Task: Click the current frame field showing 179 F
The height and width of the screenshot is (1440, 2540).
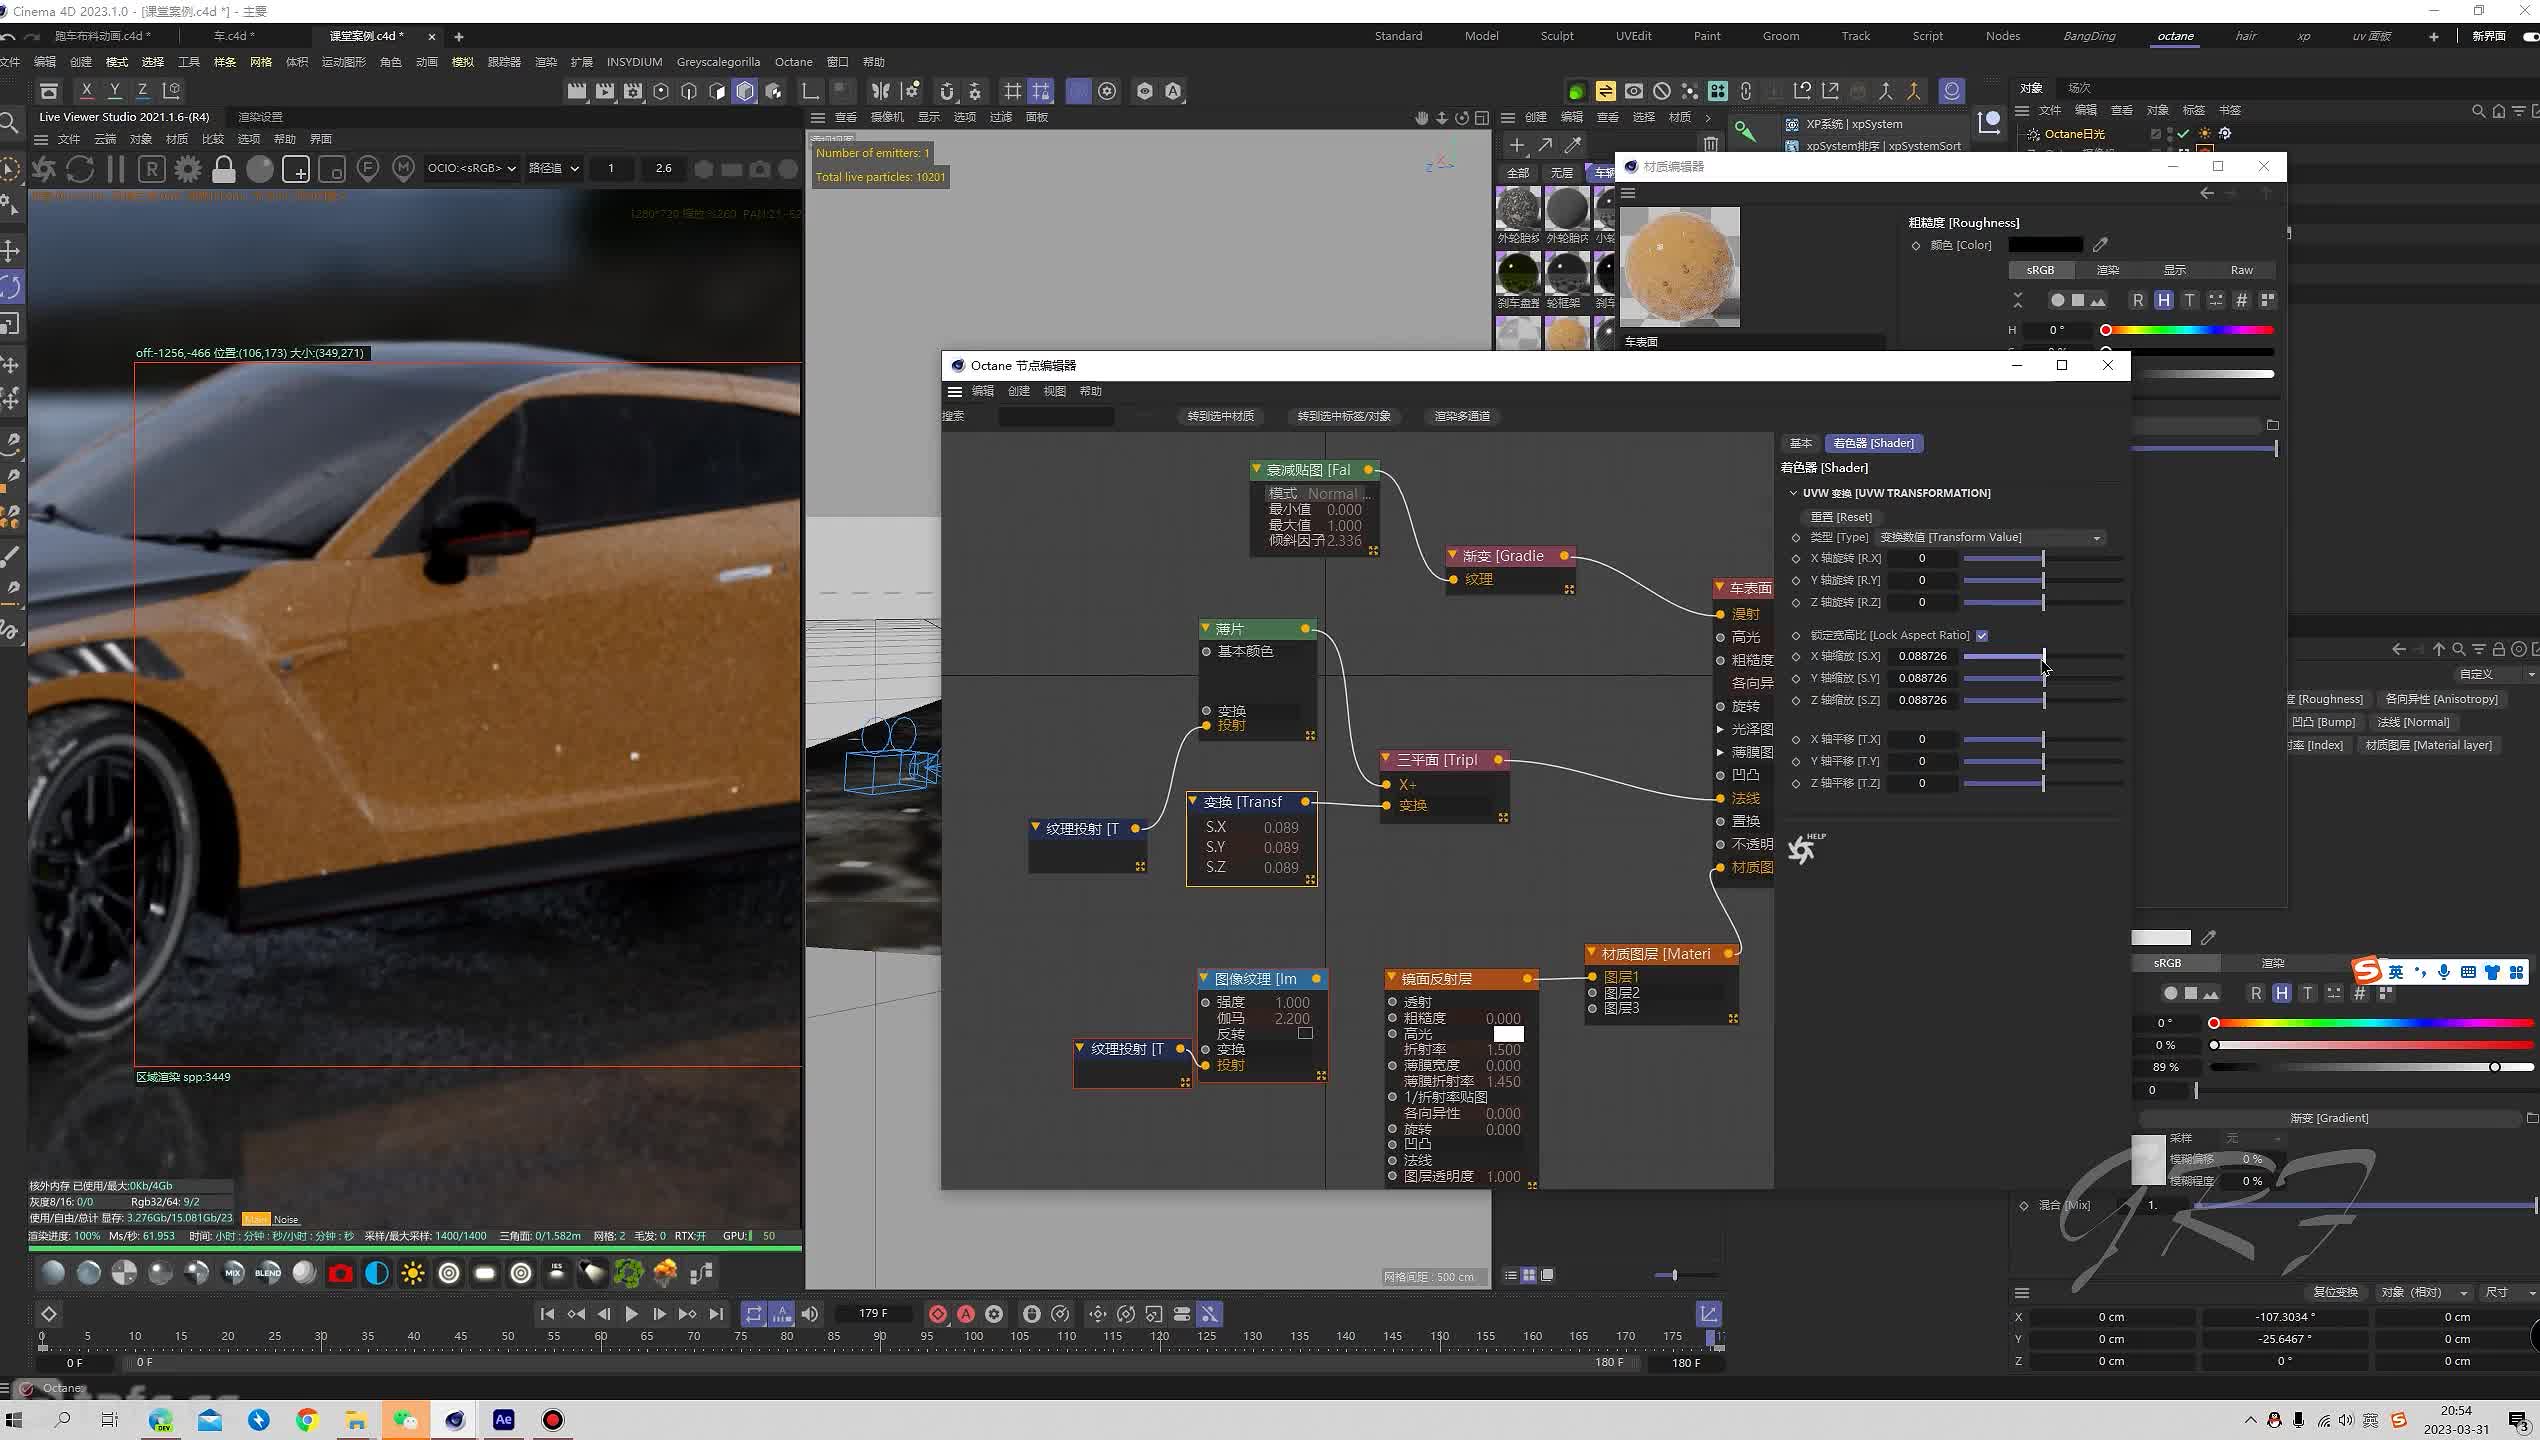Action: 873,1314
